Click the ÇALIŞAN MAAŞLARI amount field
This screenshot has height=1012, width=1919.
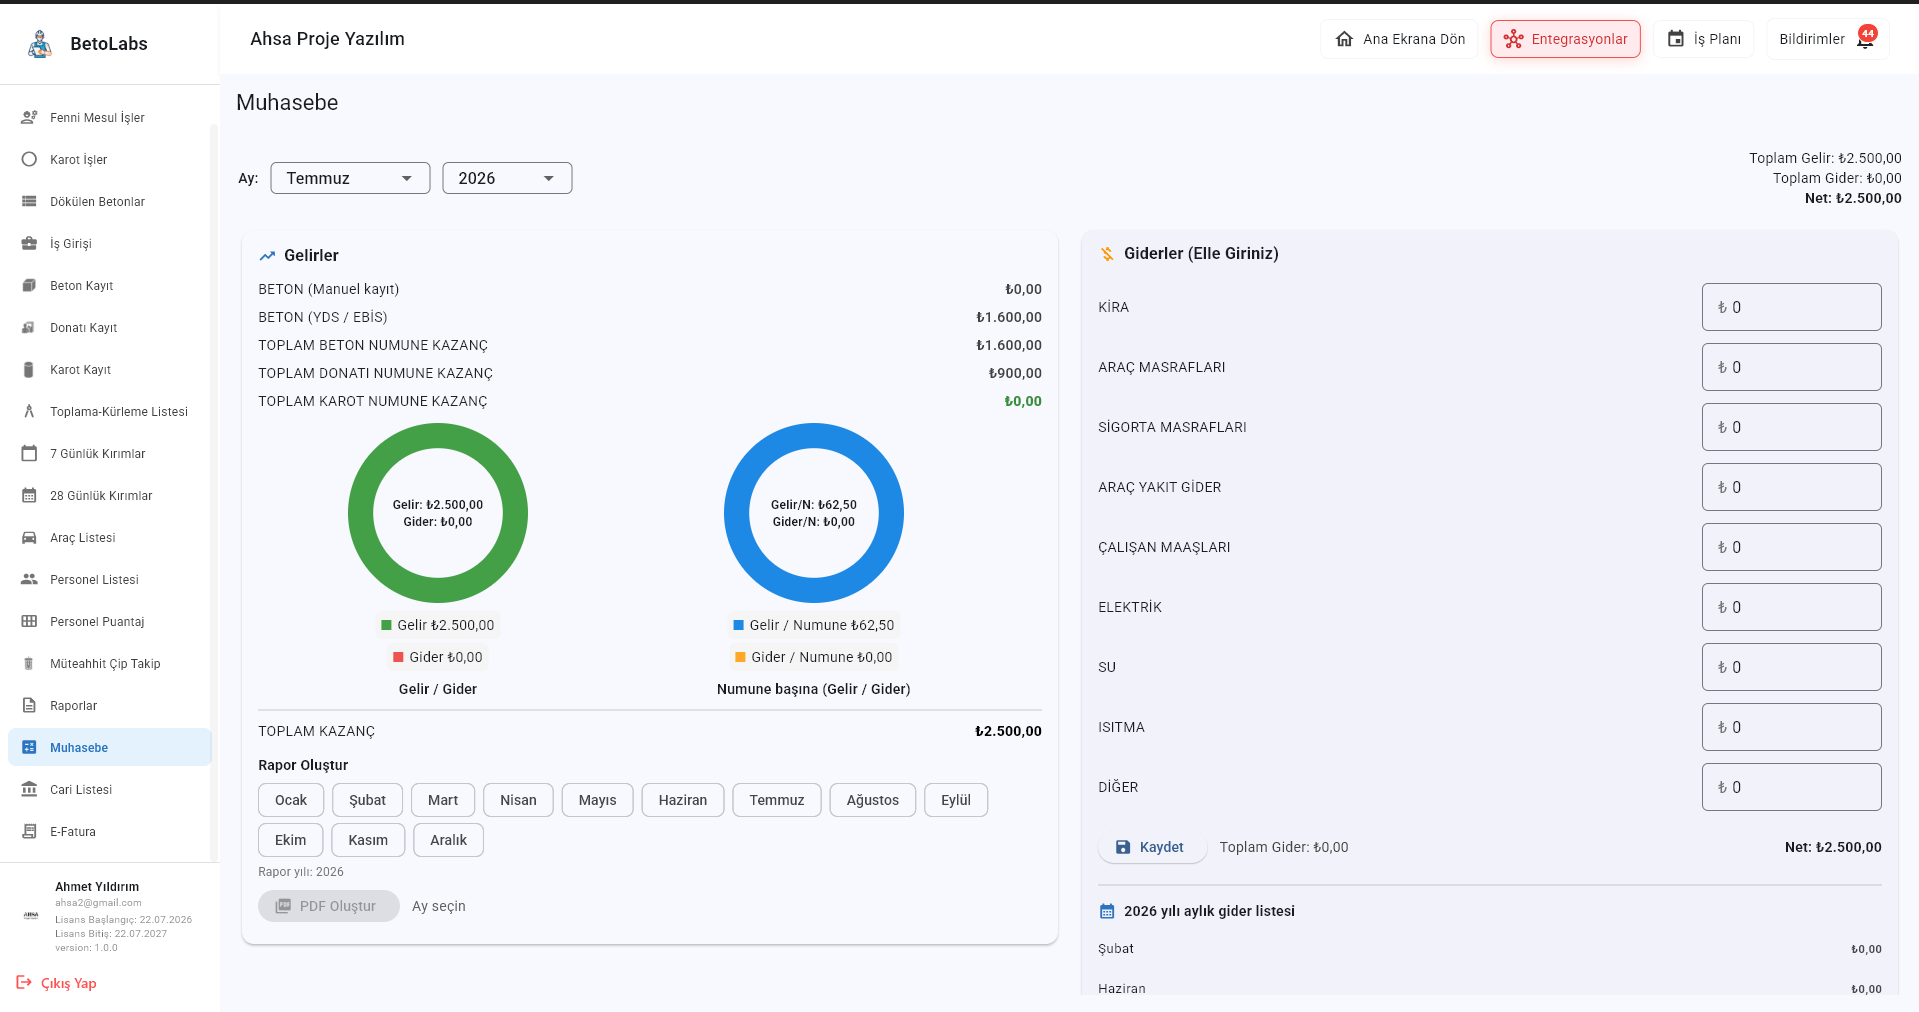point(1791,547)
